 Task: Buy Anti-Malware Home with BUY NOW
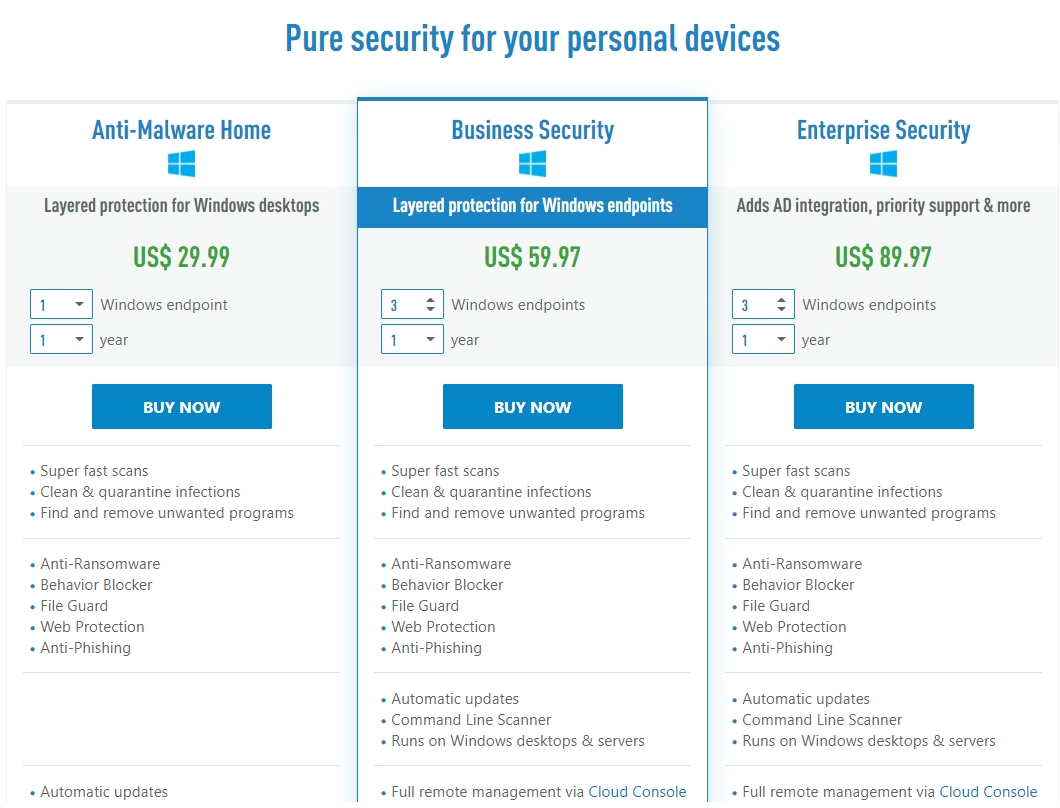(182, 406)
